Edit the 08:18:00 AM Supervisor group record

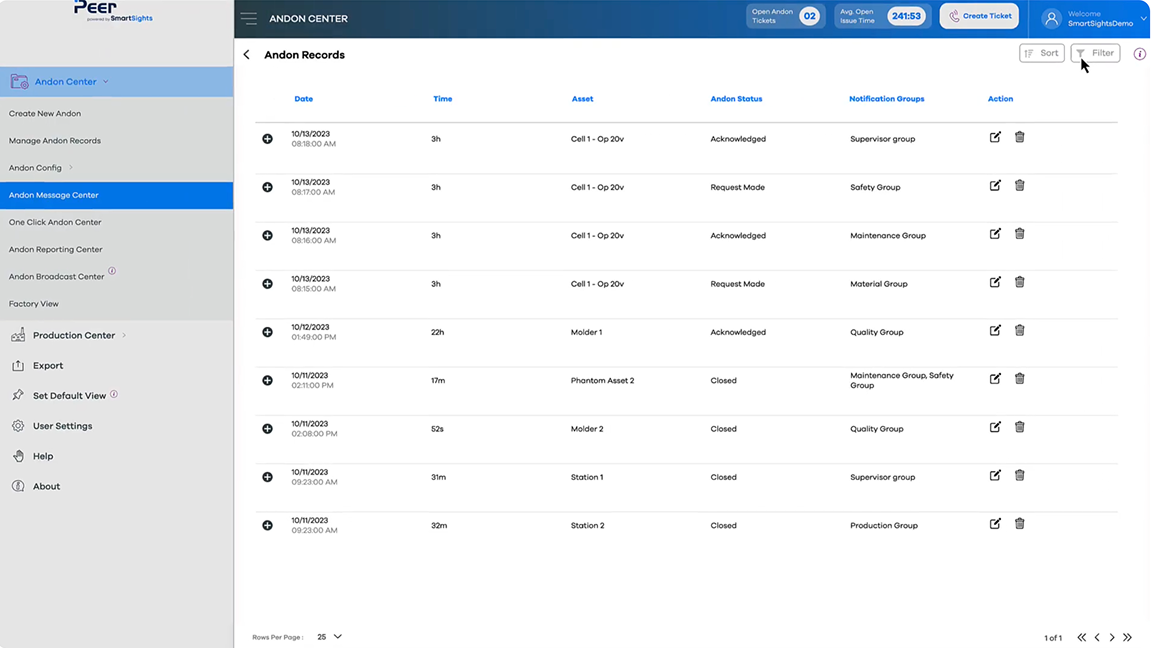click(995, 137)
